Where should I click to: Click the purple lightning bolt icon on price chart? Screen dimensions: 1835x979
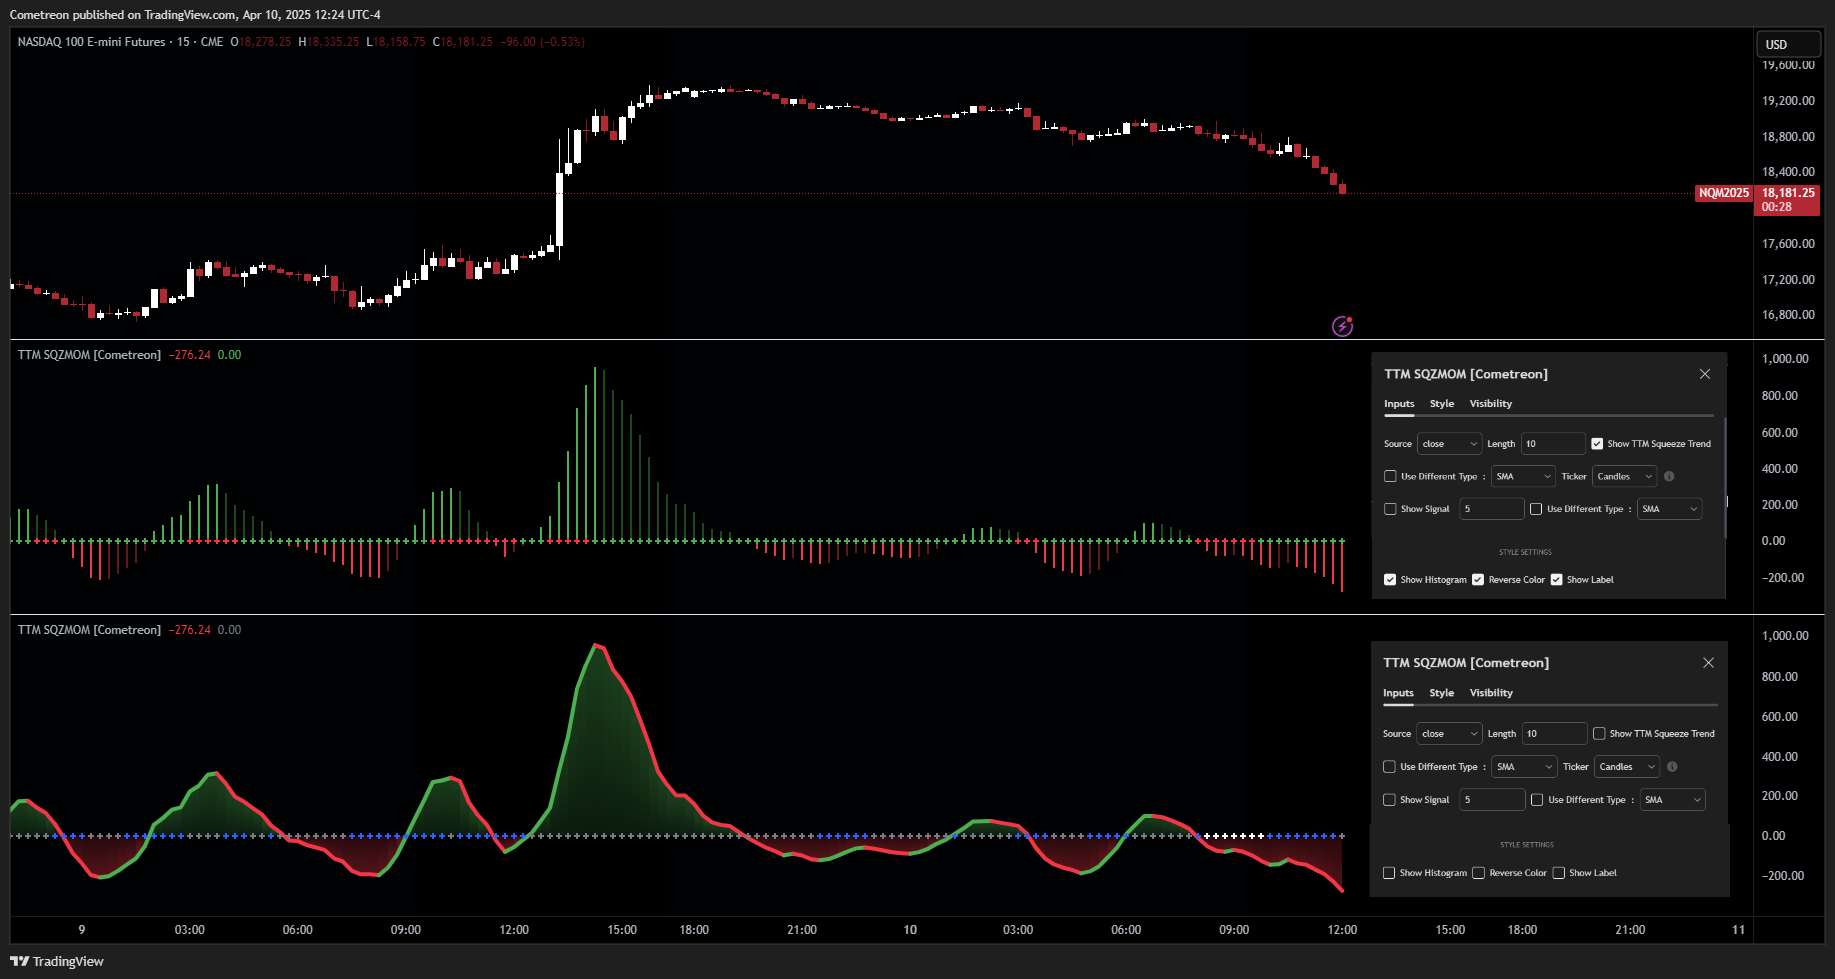(1342, 326)
